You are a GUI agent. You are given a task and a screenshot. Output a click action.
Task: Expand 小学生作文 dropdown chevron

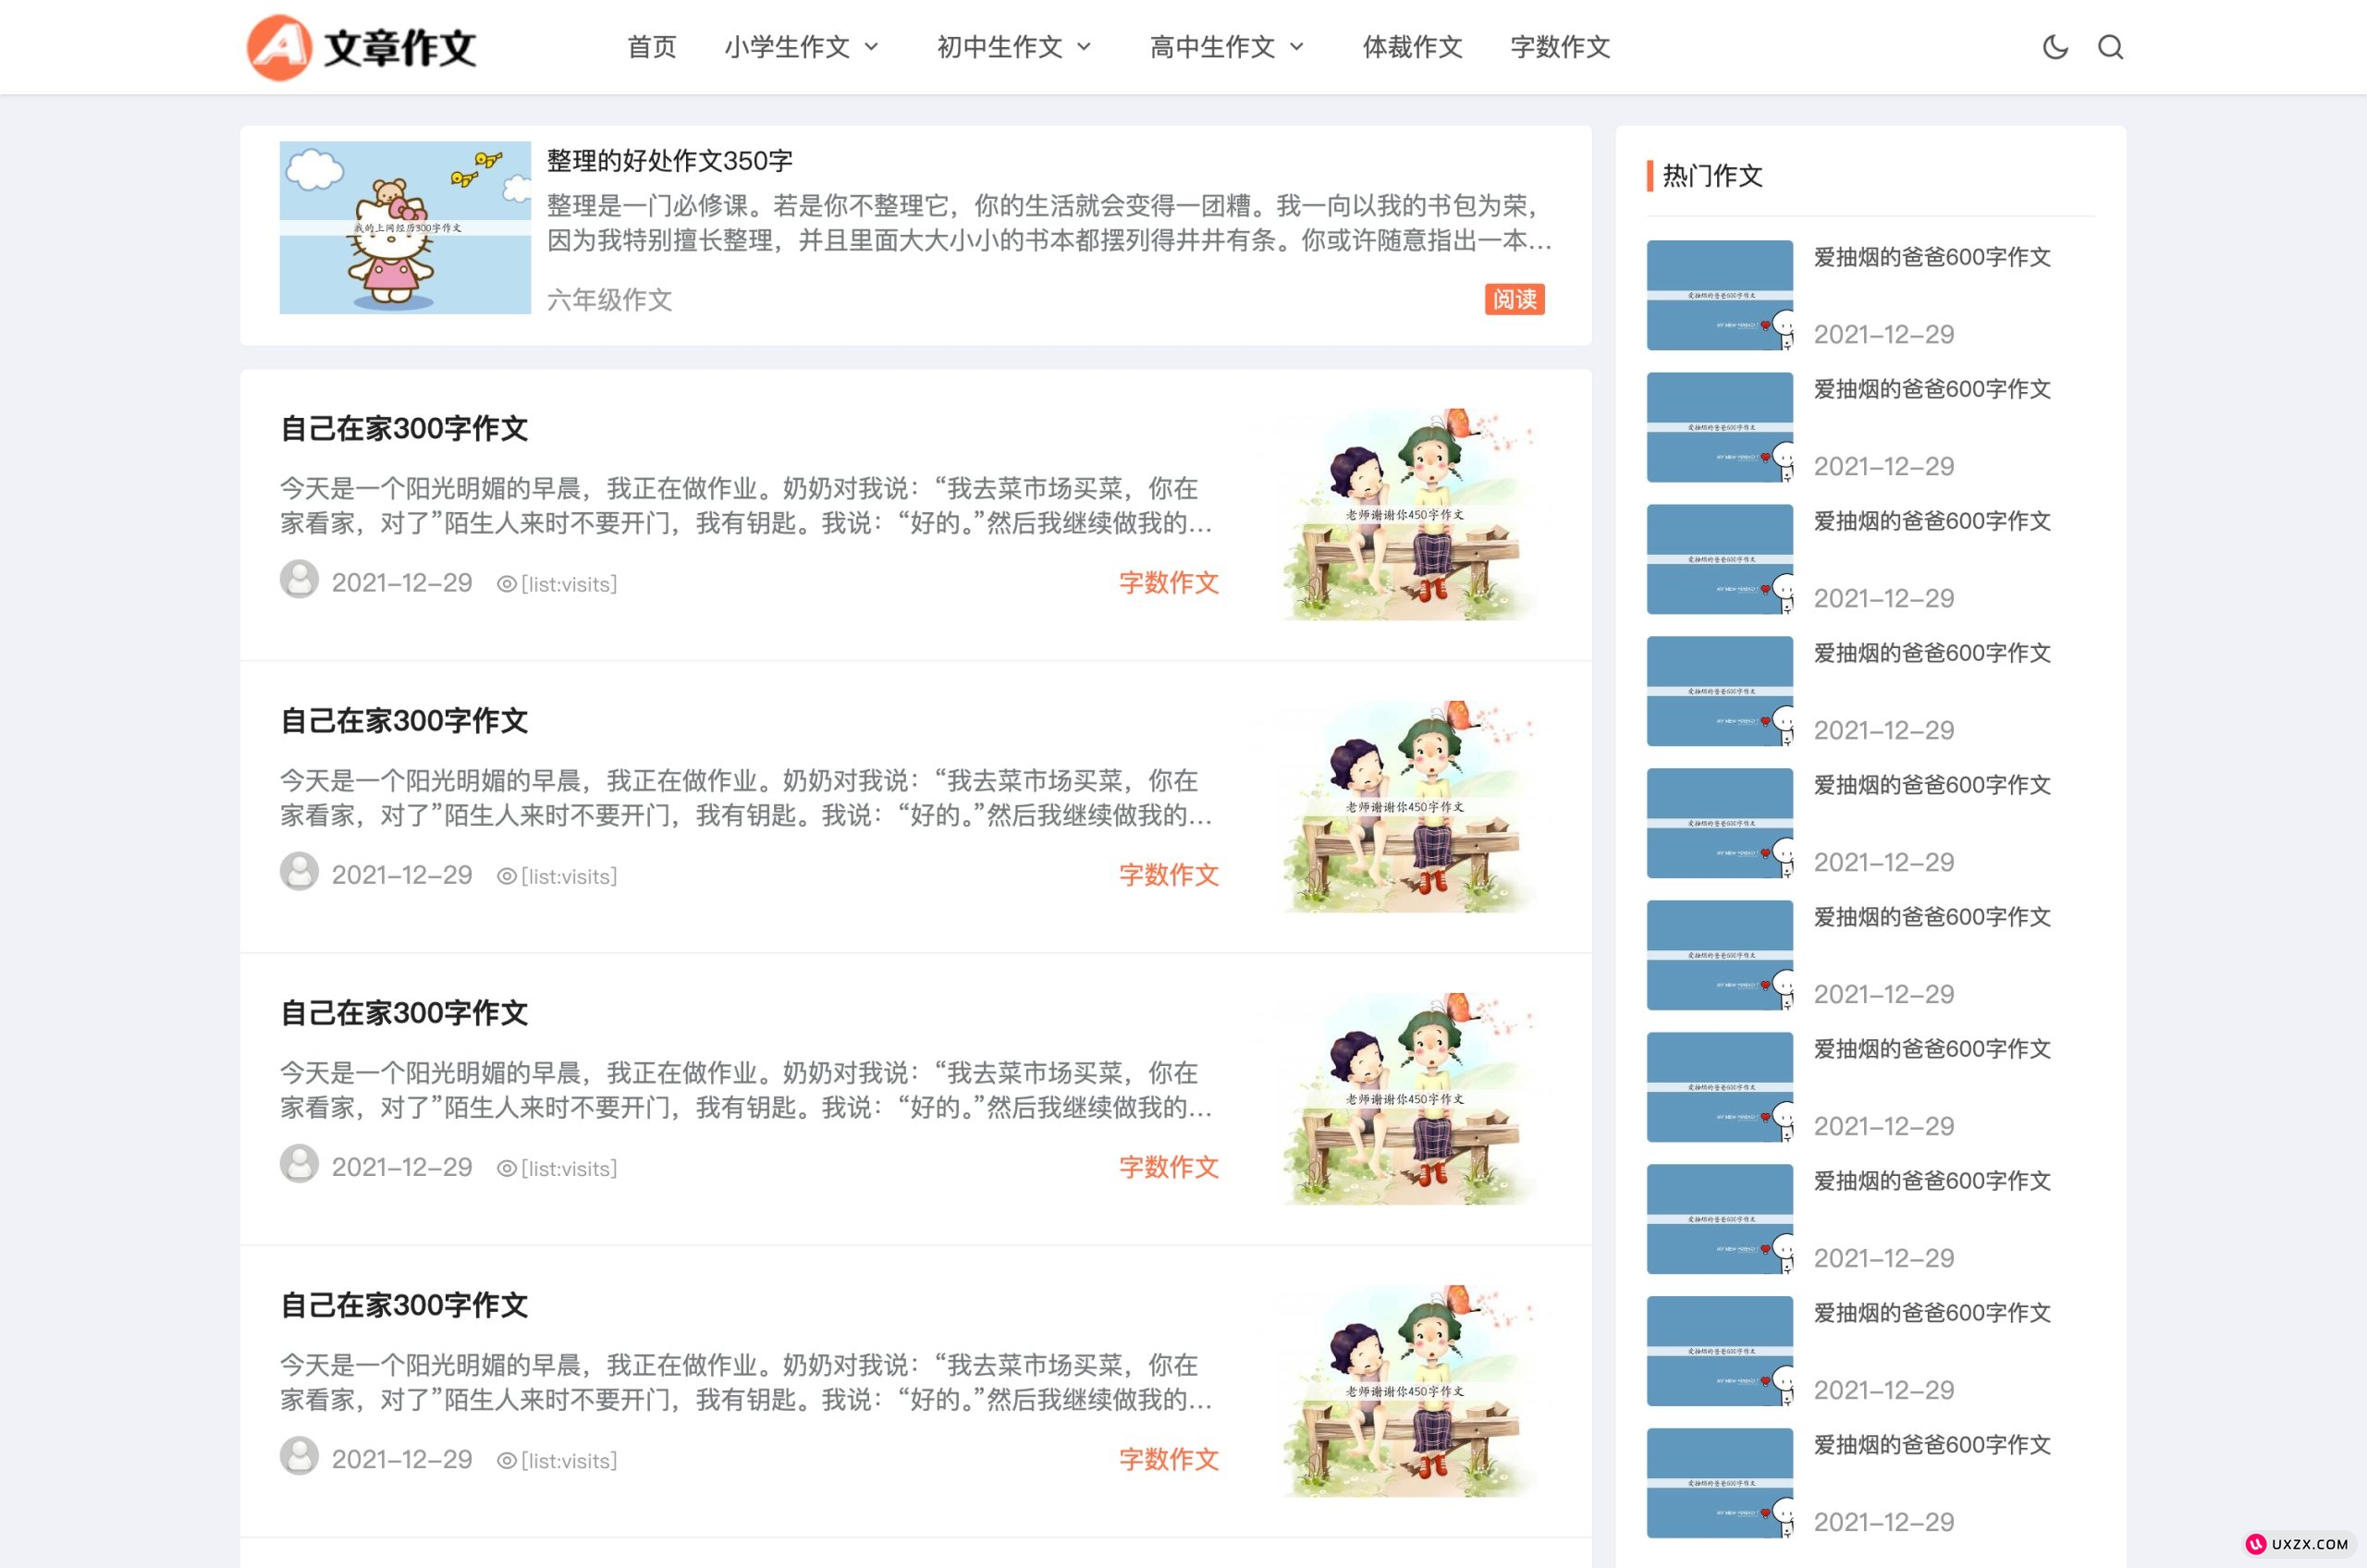tap(871, 47)
